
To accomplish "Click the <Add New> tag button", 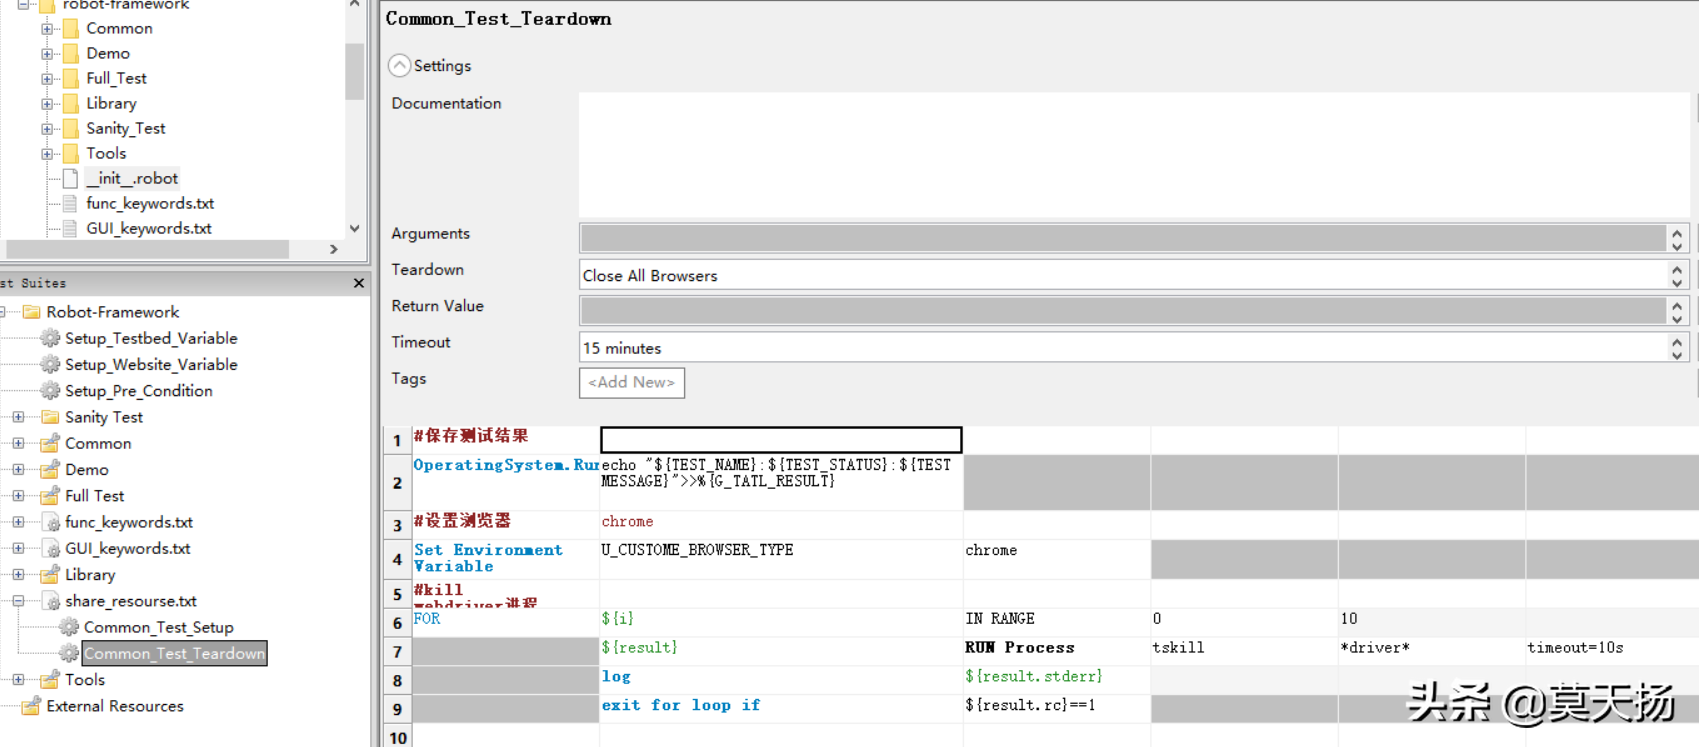I will tap(632, 383).
